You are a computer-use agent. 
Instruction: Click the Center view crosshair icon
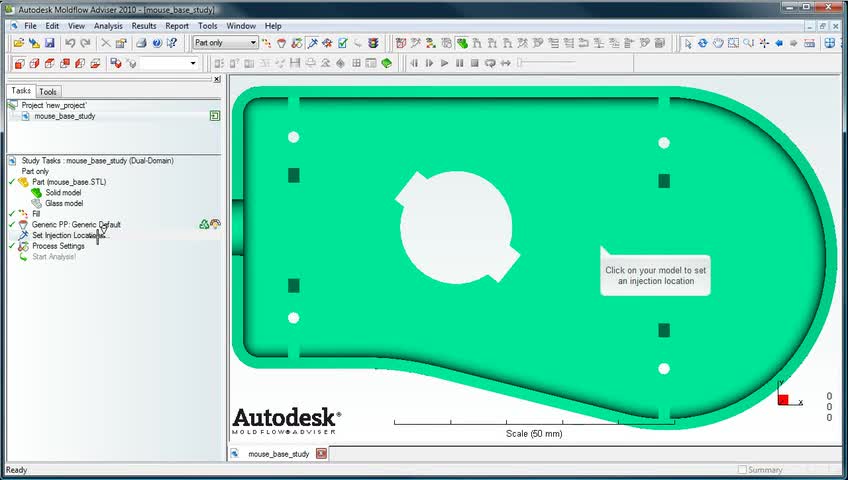pos(764,43)
